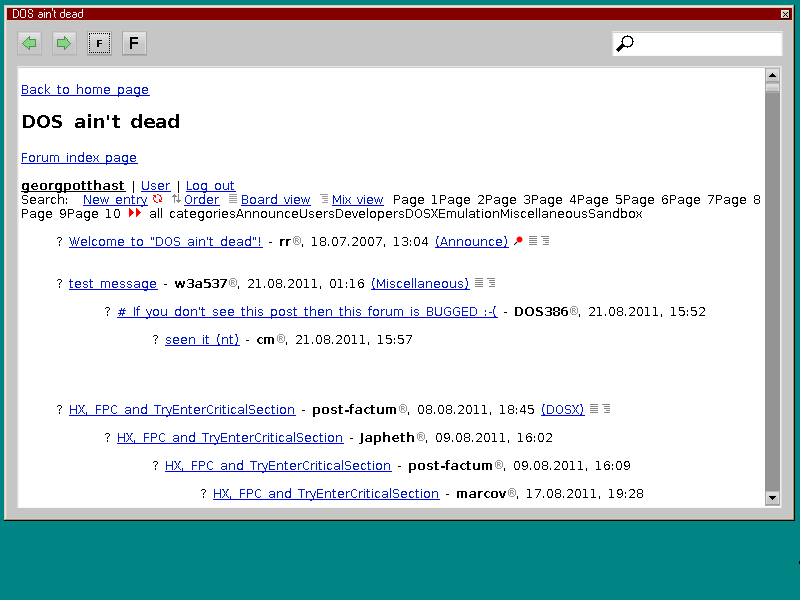
Task: Click the scrollbar up arrow
Action: 772,75
